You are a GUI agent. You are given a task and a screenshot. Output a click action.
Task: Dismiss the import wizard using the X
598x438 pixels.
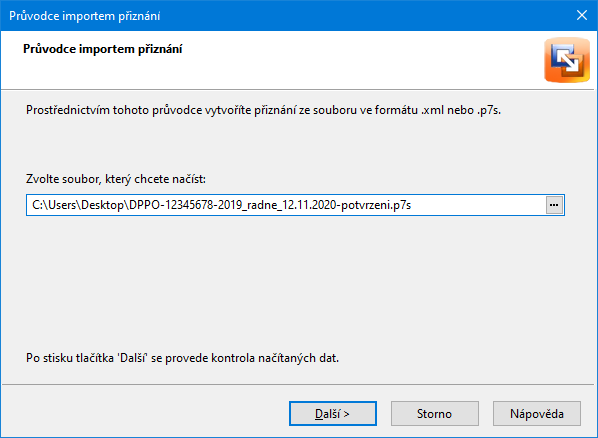pos(582,15)
